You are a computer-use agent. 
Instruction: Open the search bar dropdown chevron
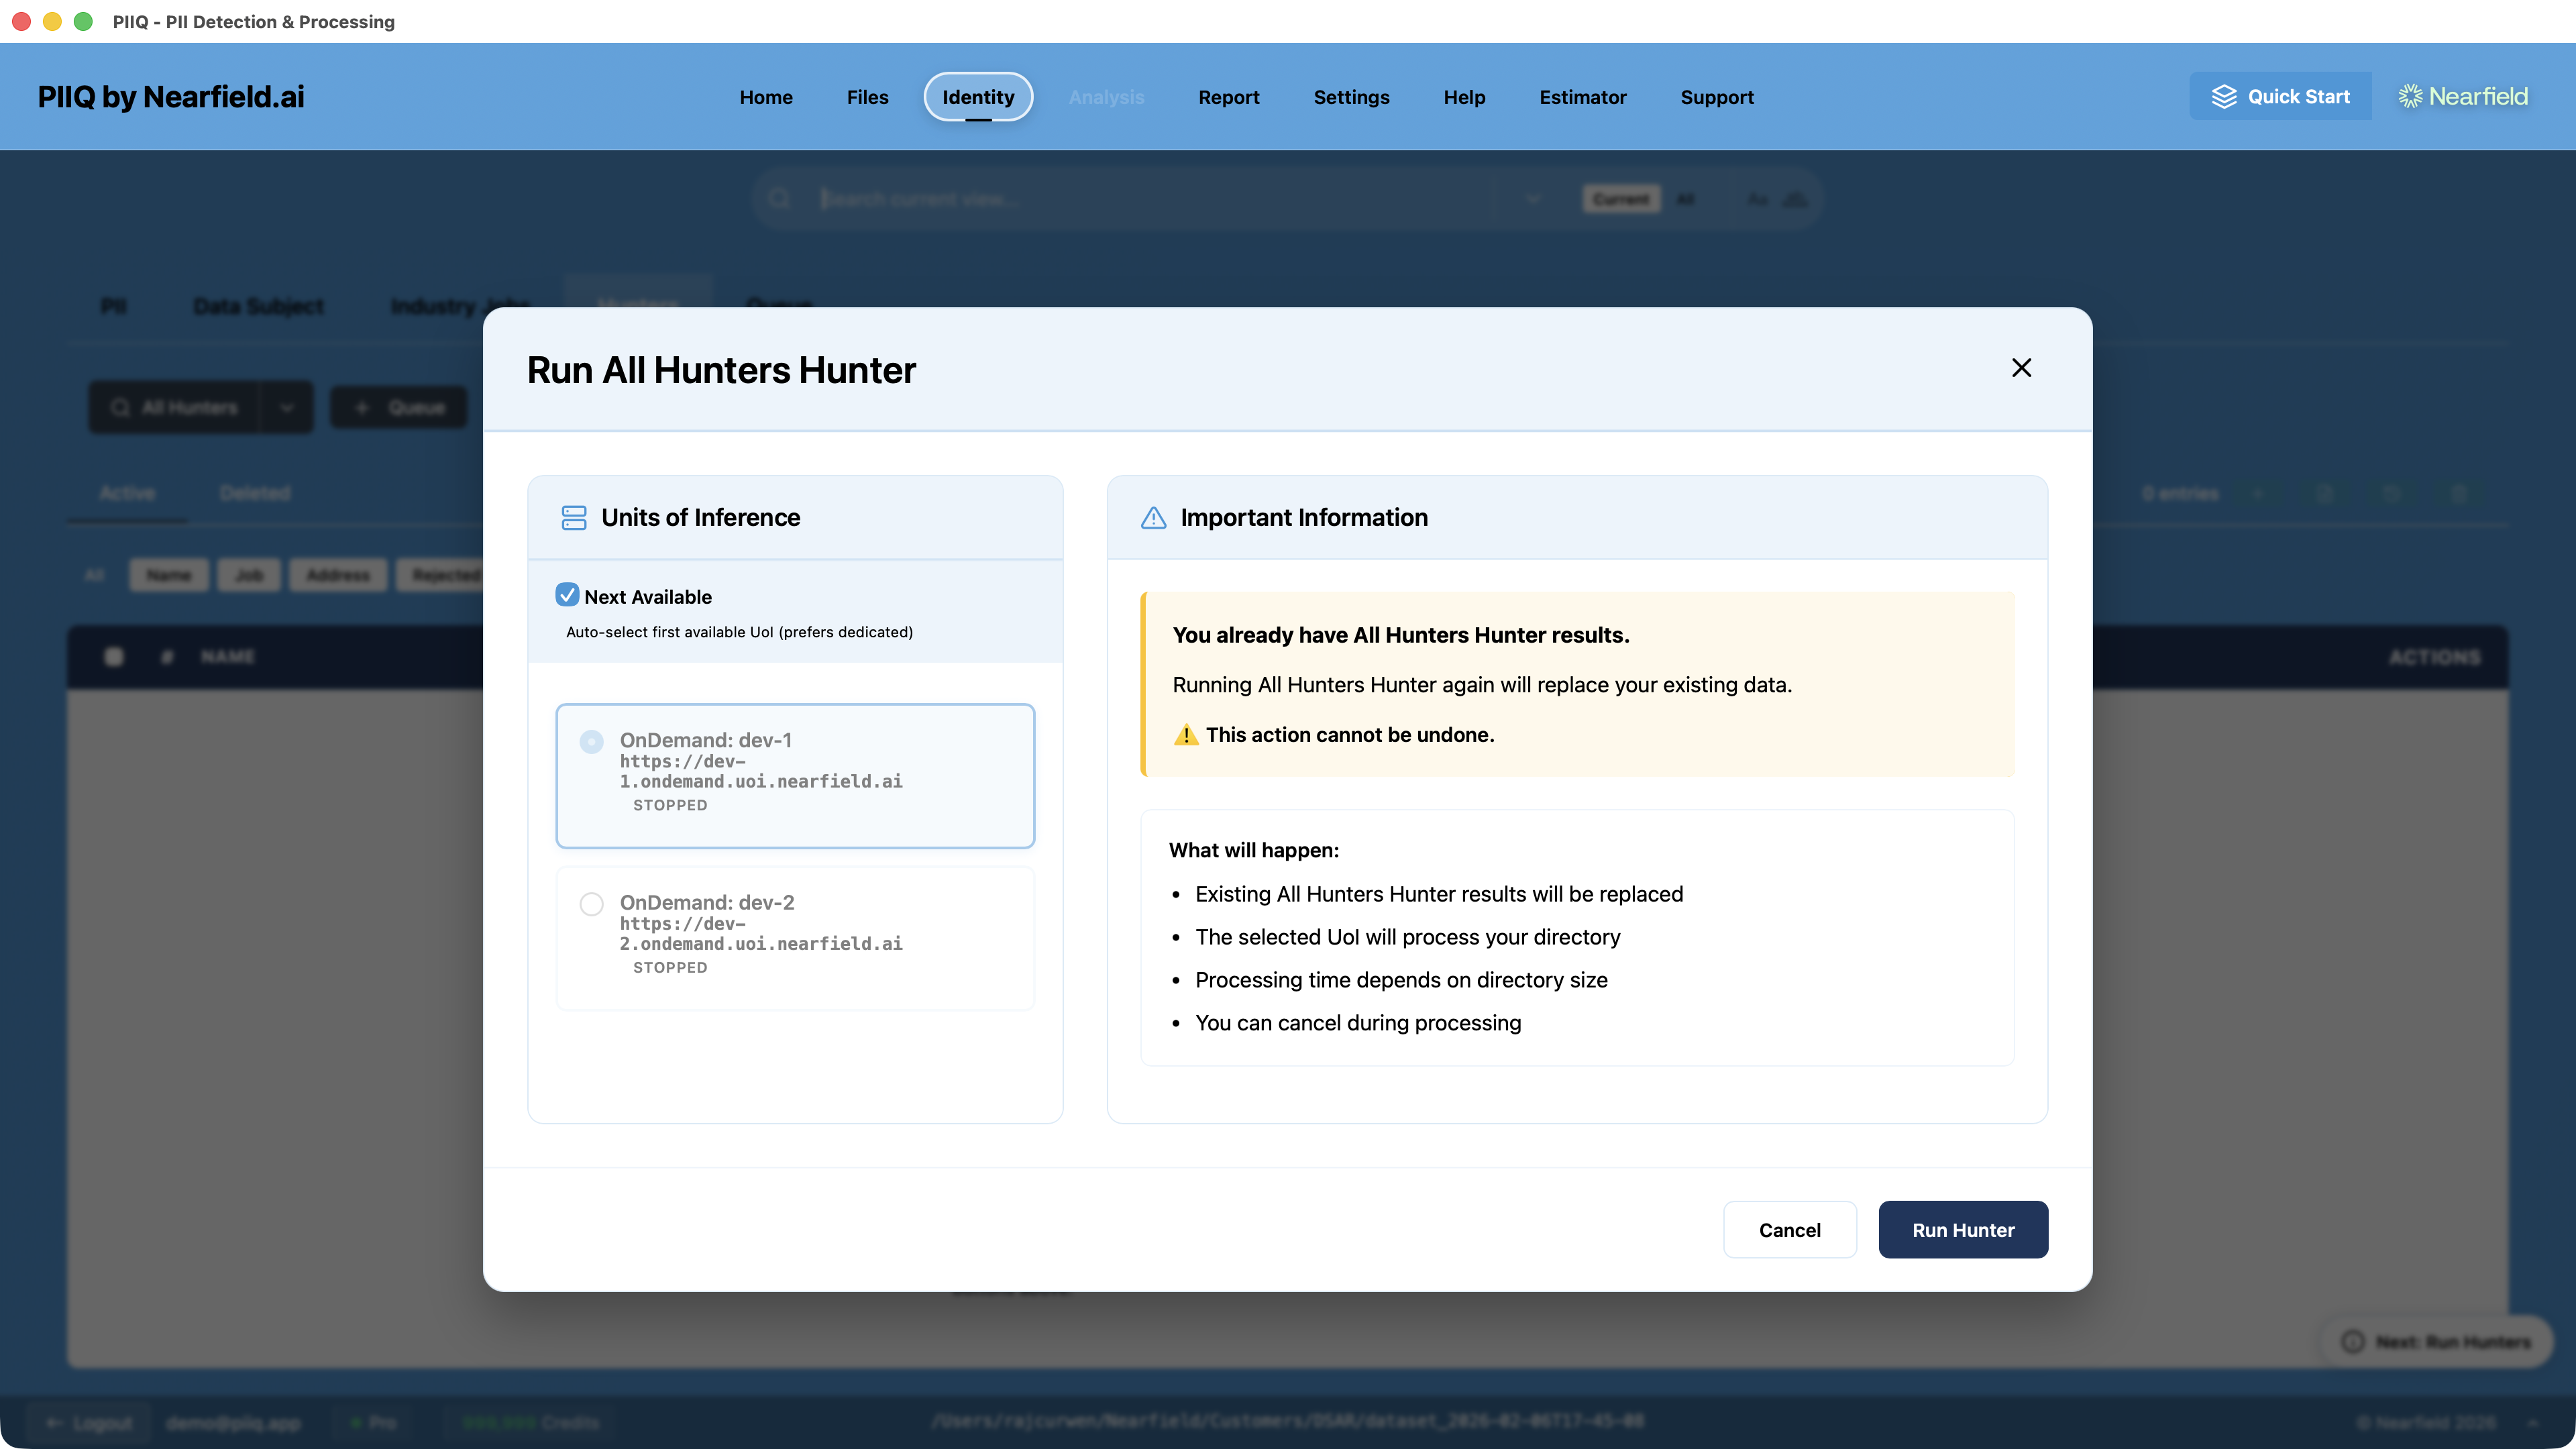[1533, 199]
